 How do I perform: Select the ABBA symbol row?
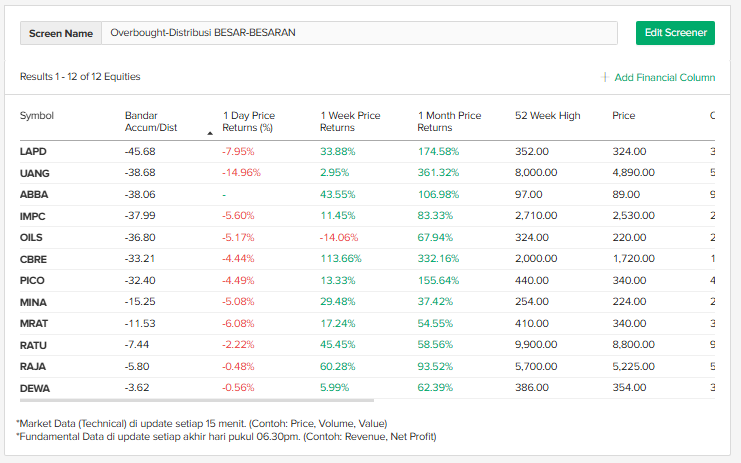pos(34,195)
